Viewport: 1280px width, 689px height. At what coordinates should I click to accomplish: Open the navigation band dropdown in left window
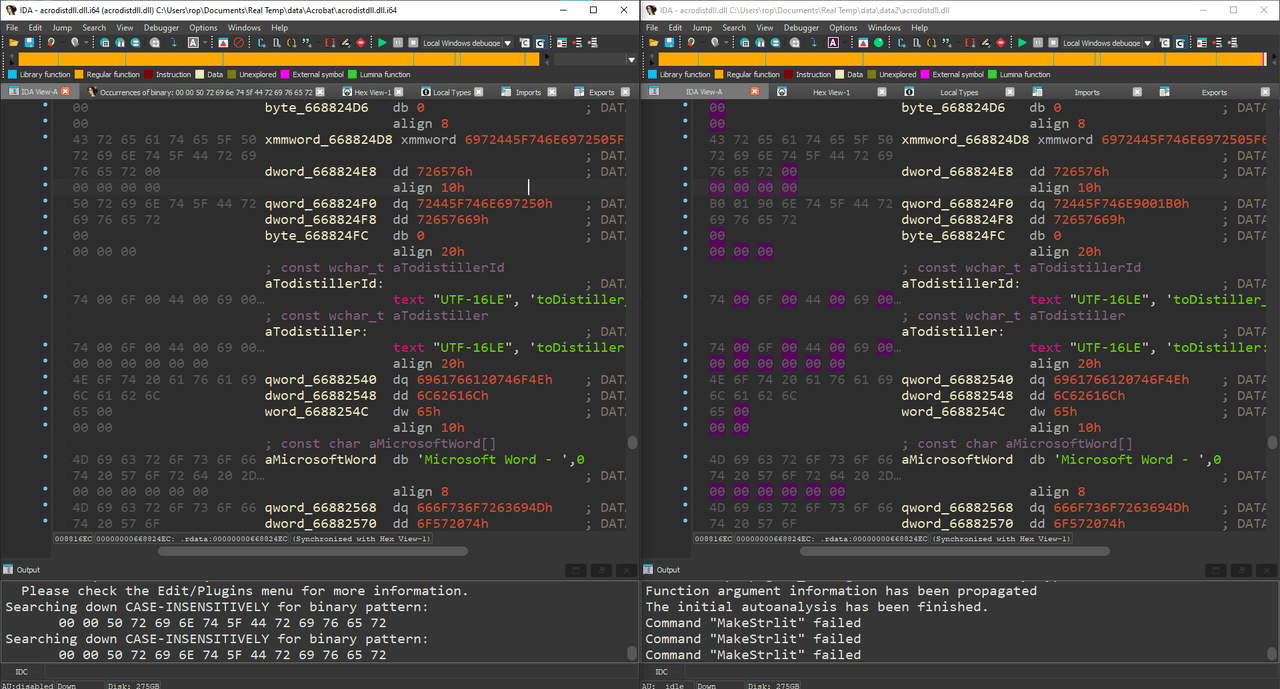[x=631, y=59]
